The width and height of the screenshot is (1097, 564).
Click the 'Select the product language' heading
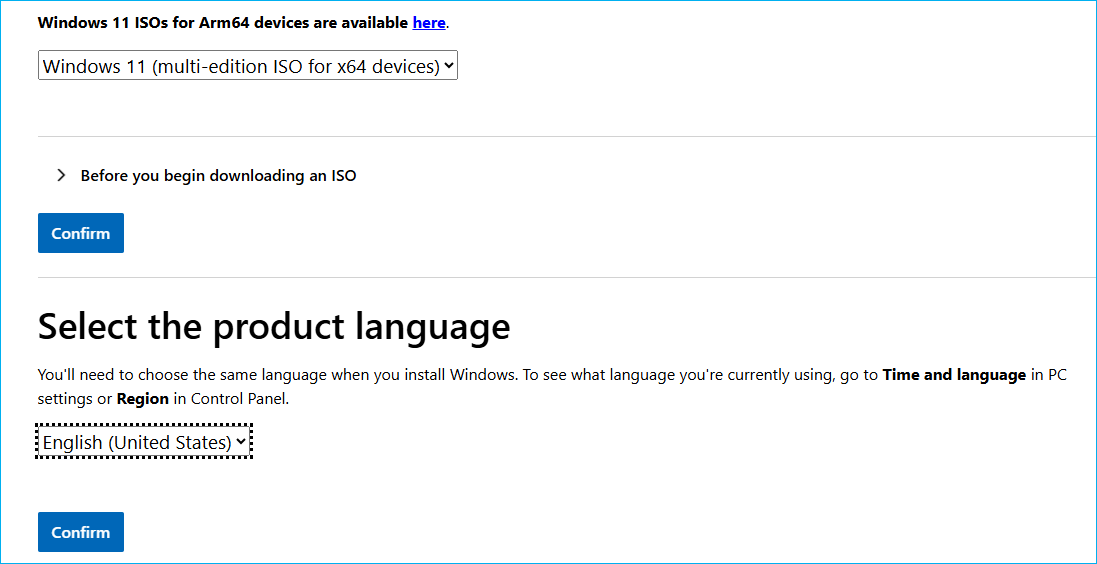[x=274, y=326]
